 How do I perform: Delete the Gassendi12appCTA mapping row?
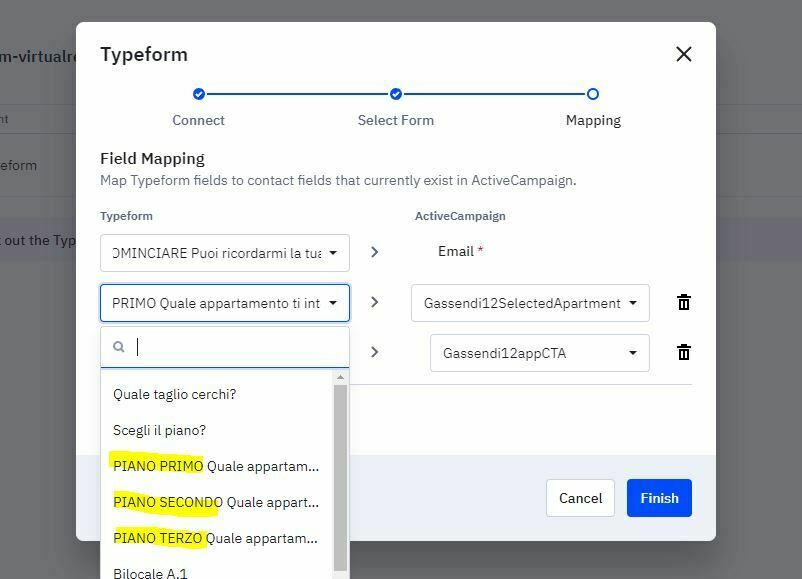tap(683, 352)
